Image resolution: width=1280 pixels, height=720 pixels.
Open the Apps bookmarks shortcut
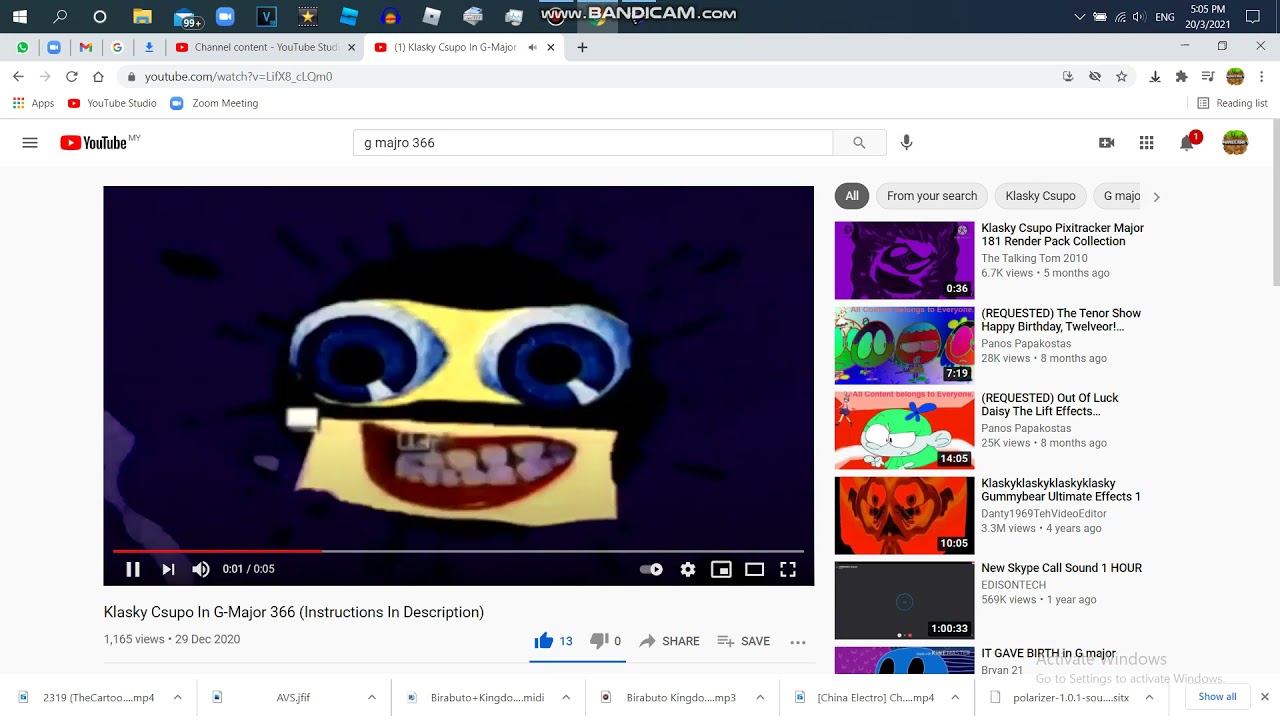coord(33,103)
